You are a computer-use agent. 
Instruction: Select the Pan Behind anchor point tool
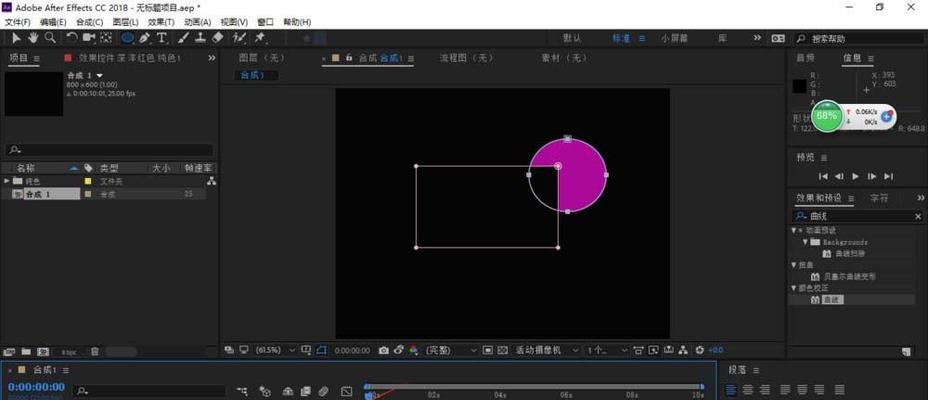click(x=106, y=38)
